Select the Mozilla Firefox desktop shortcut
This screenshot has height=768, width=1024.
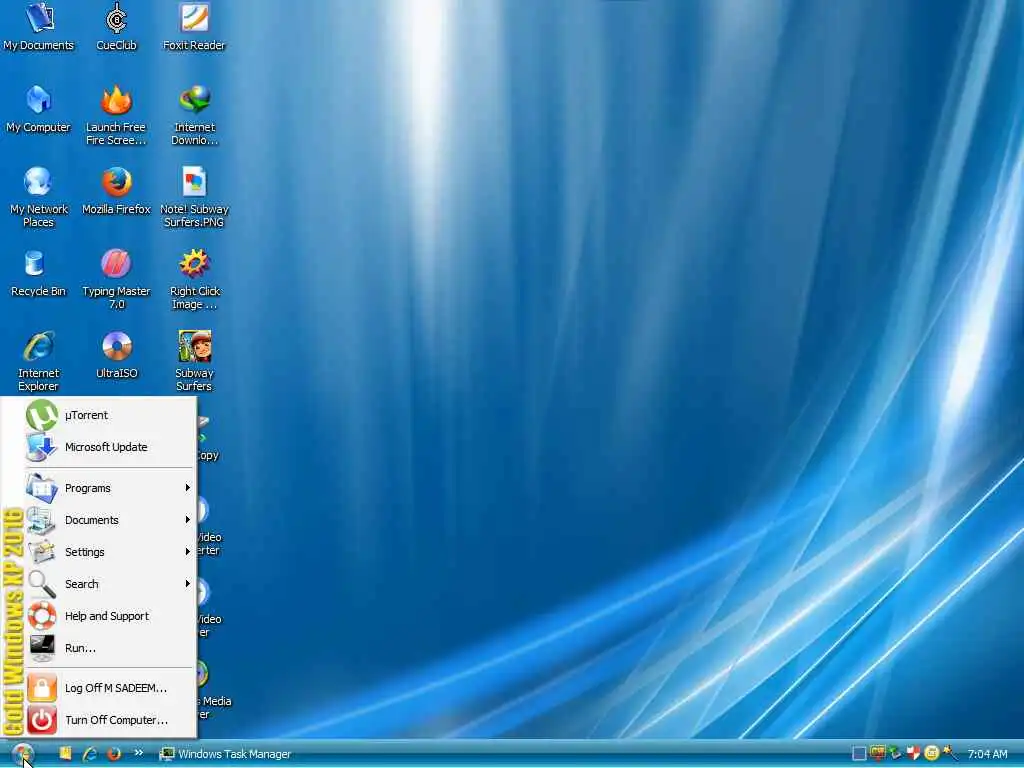(116, 191)
